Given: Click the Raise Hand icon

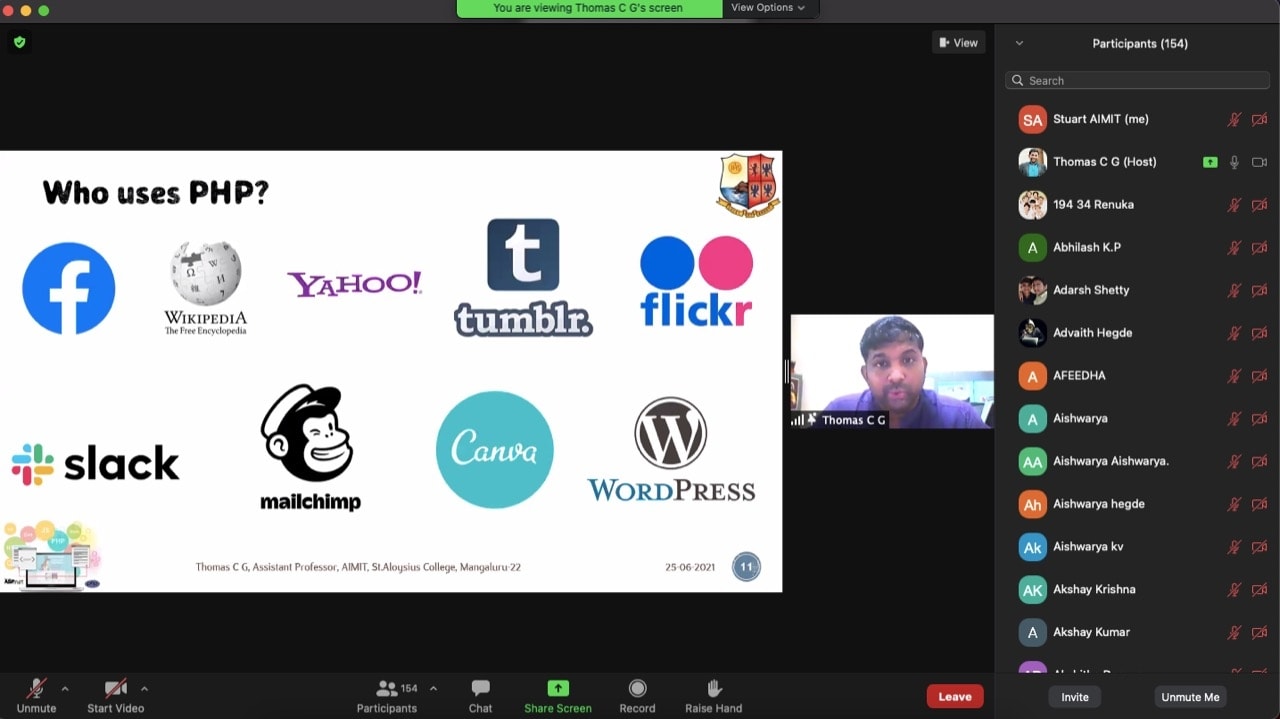Looking at the screenshot, I should coord(714,688).
